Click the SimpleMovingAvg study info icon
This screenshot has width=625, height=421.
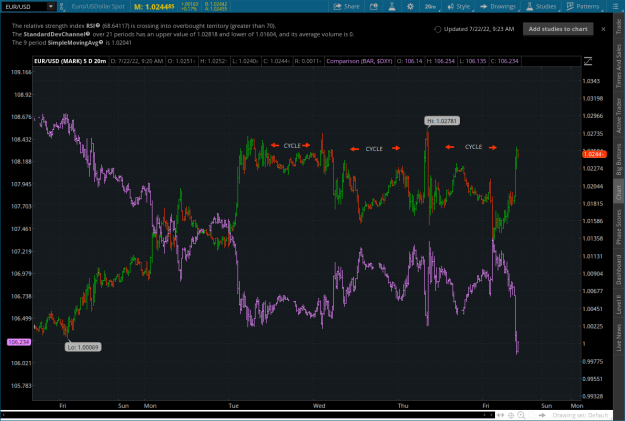[101, 42]
